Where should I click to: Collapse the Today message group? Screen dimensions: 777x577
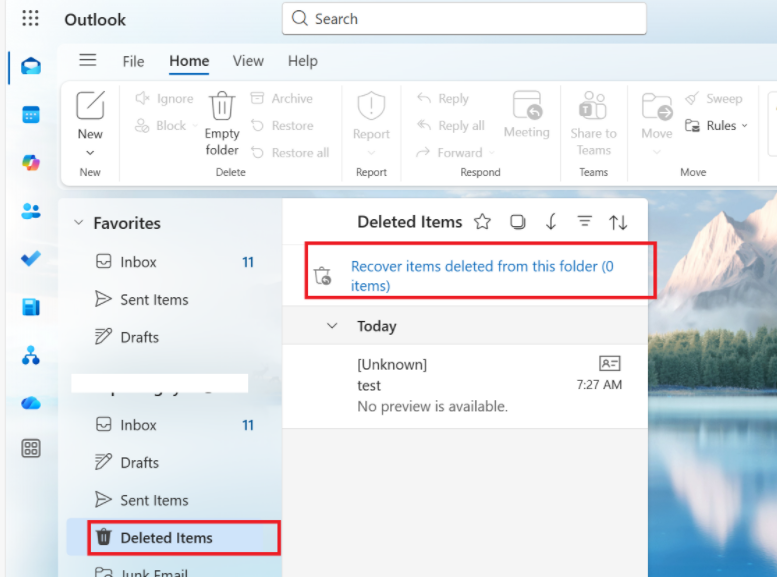(332, 326)
